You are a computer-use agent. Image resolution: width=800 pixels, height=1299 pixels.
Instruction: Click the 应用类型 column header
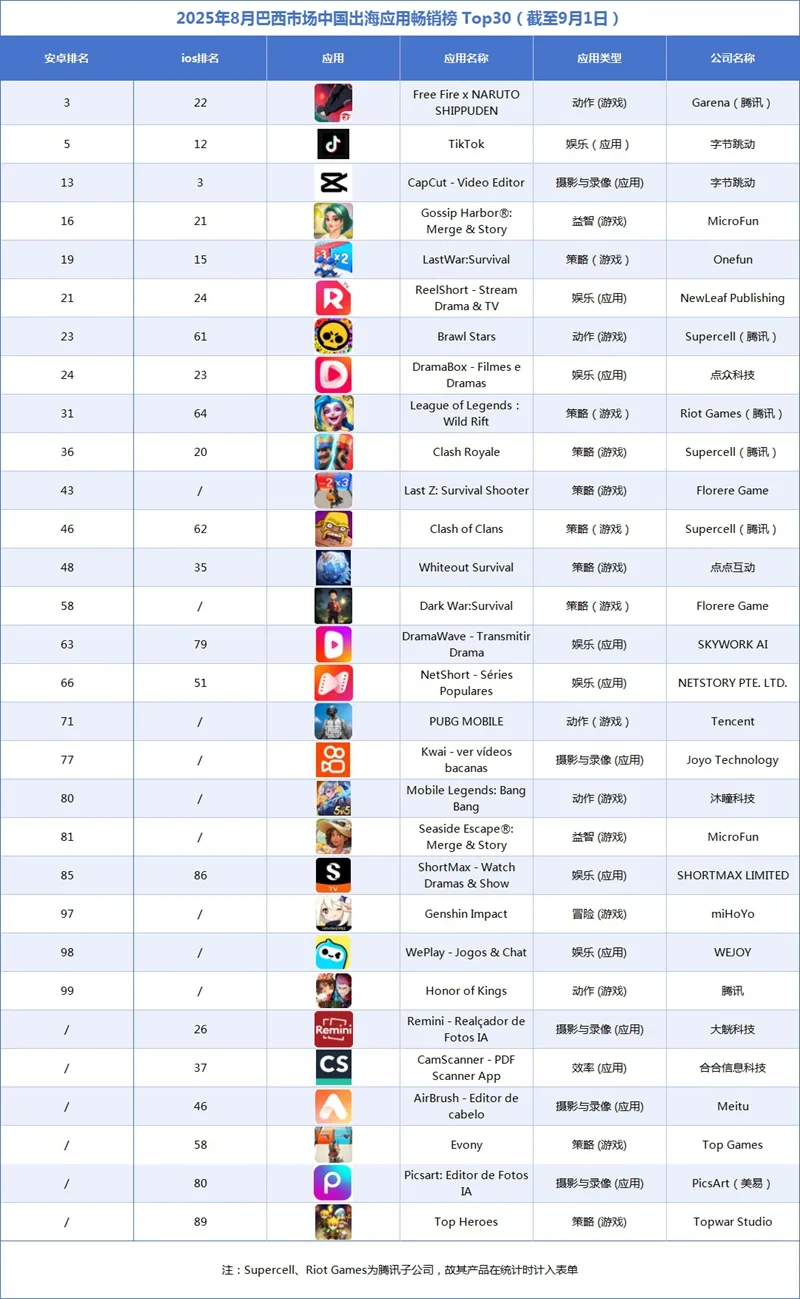coord(599,58)
